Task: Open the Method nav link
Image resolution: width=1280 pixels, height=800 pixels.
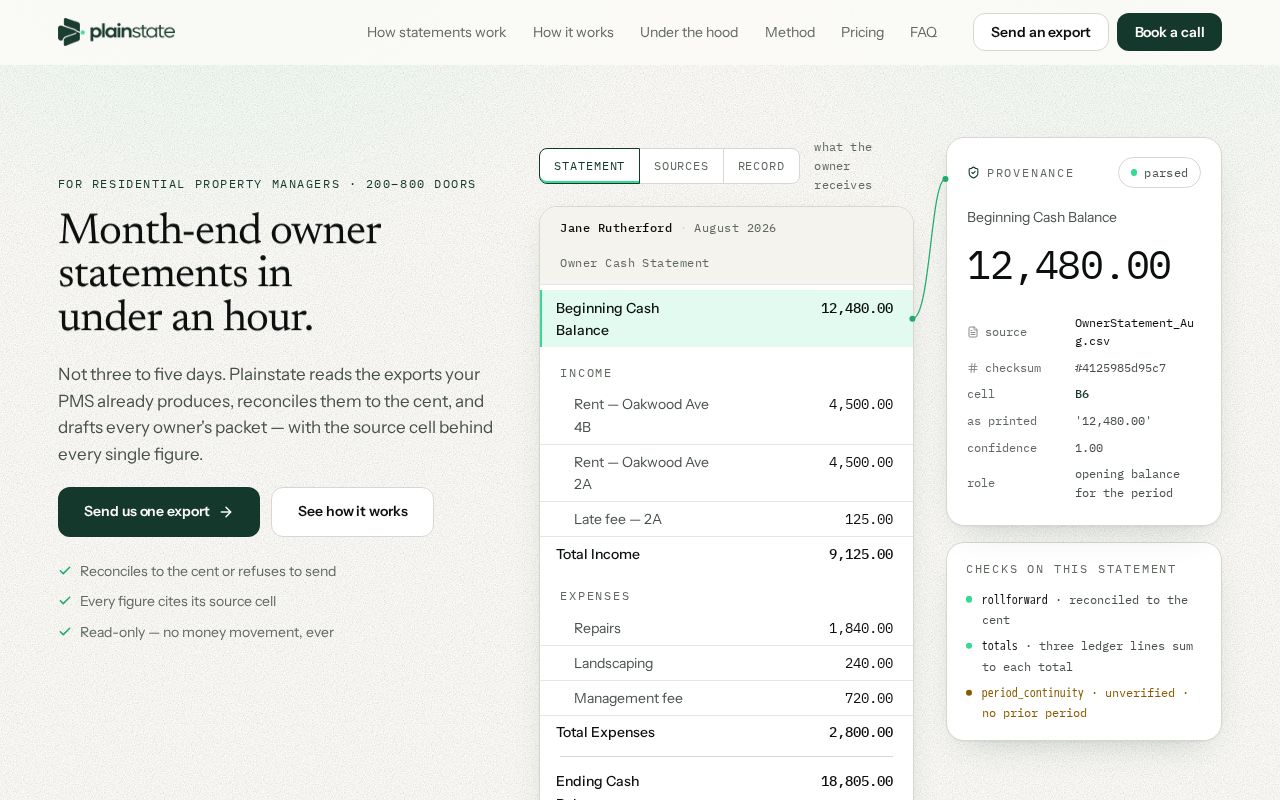Action: [x=790, y=32]
